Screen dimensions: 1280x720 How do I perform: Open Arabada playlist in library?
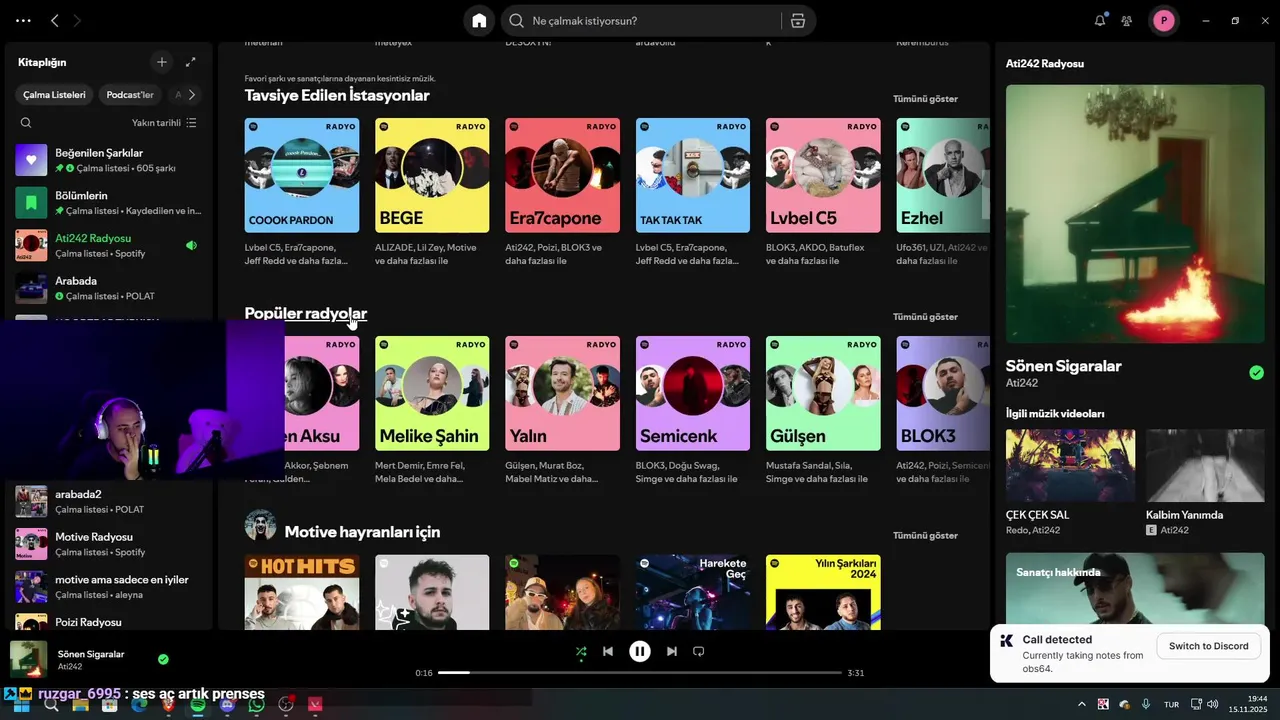[x=110, y=288]
